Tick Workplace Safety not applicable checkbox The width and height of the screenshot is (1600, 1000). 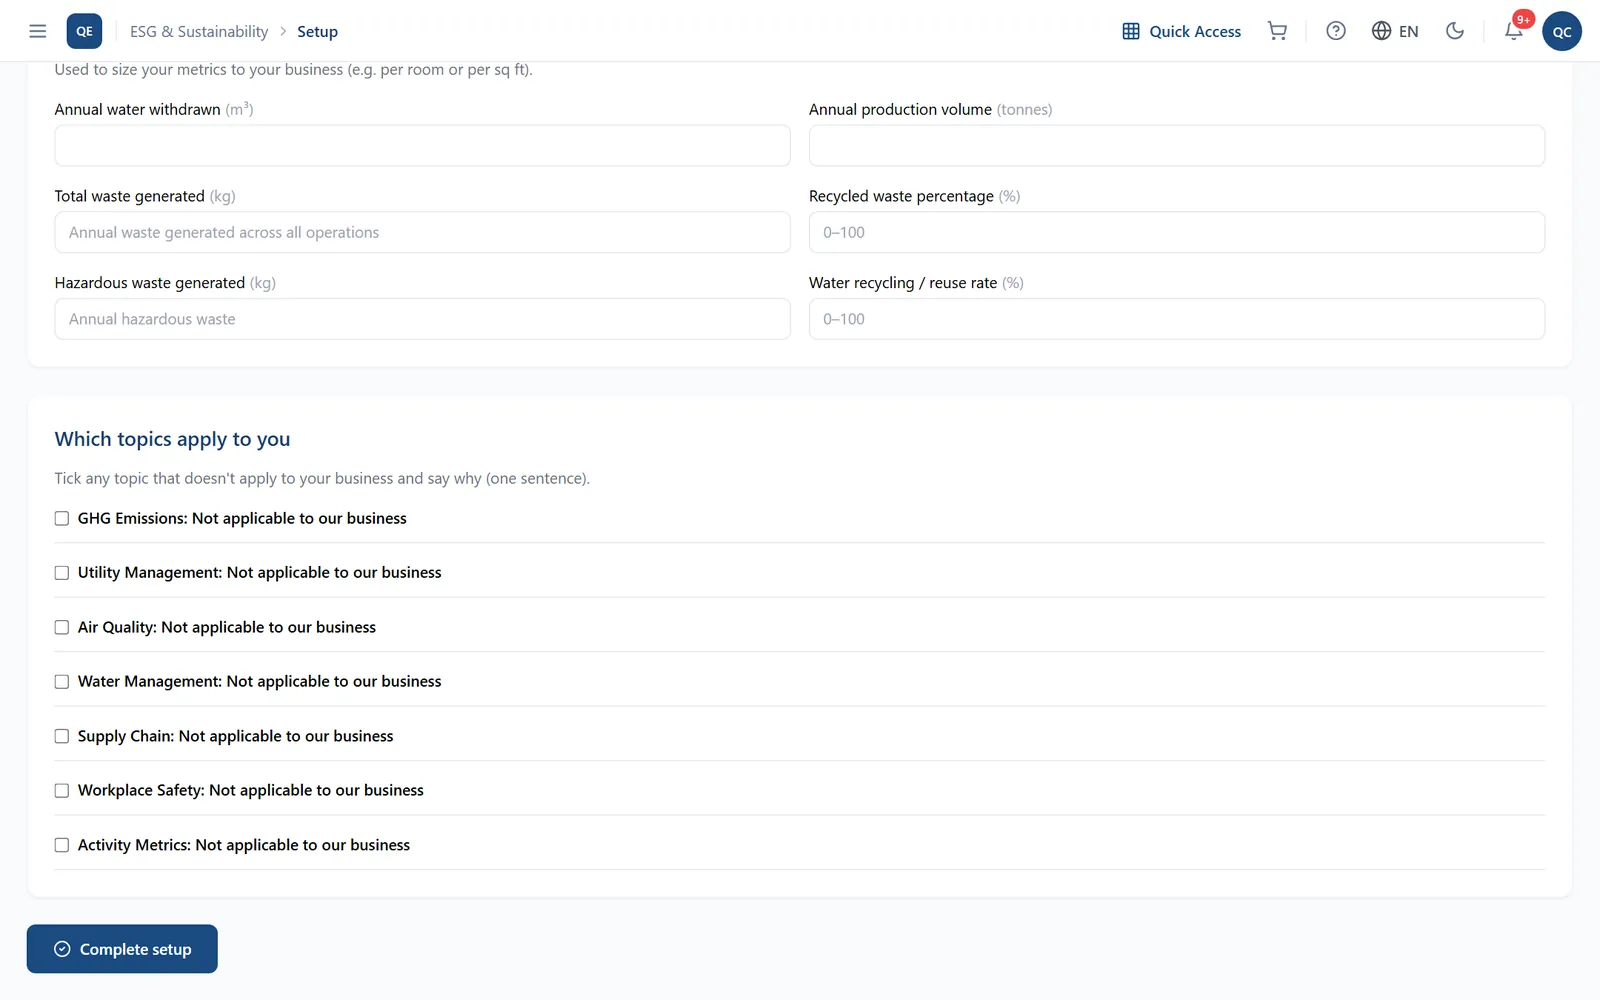pos(62,791)
